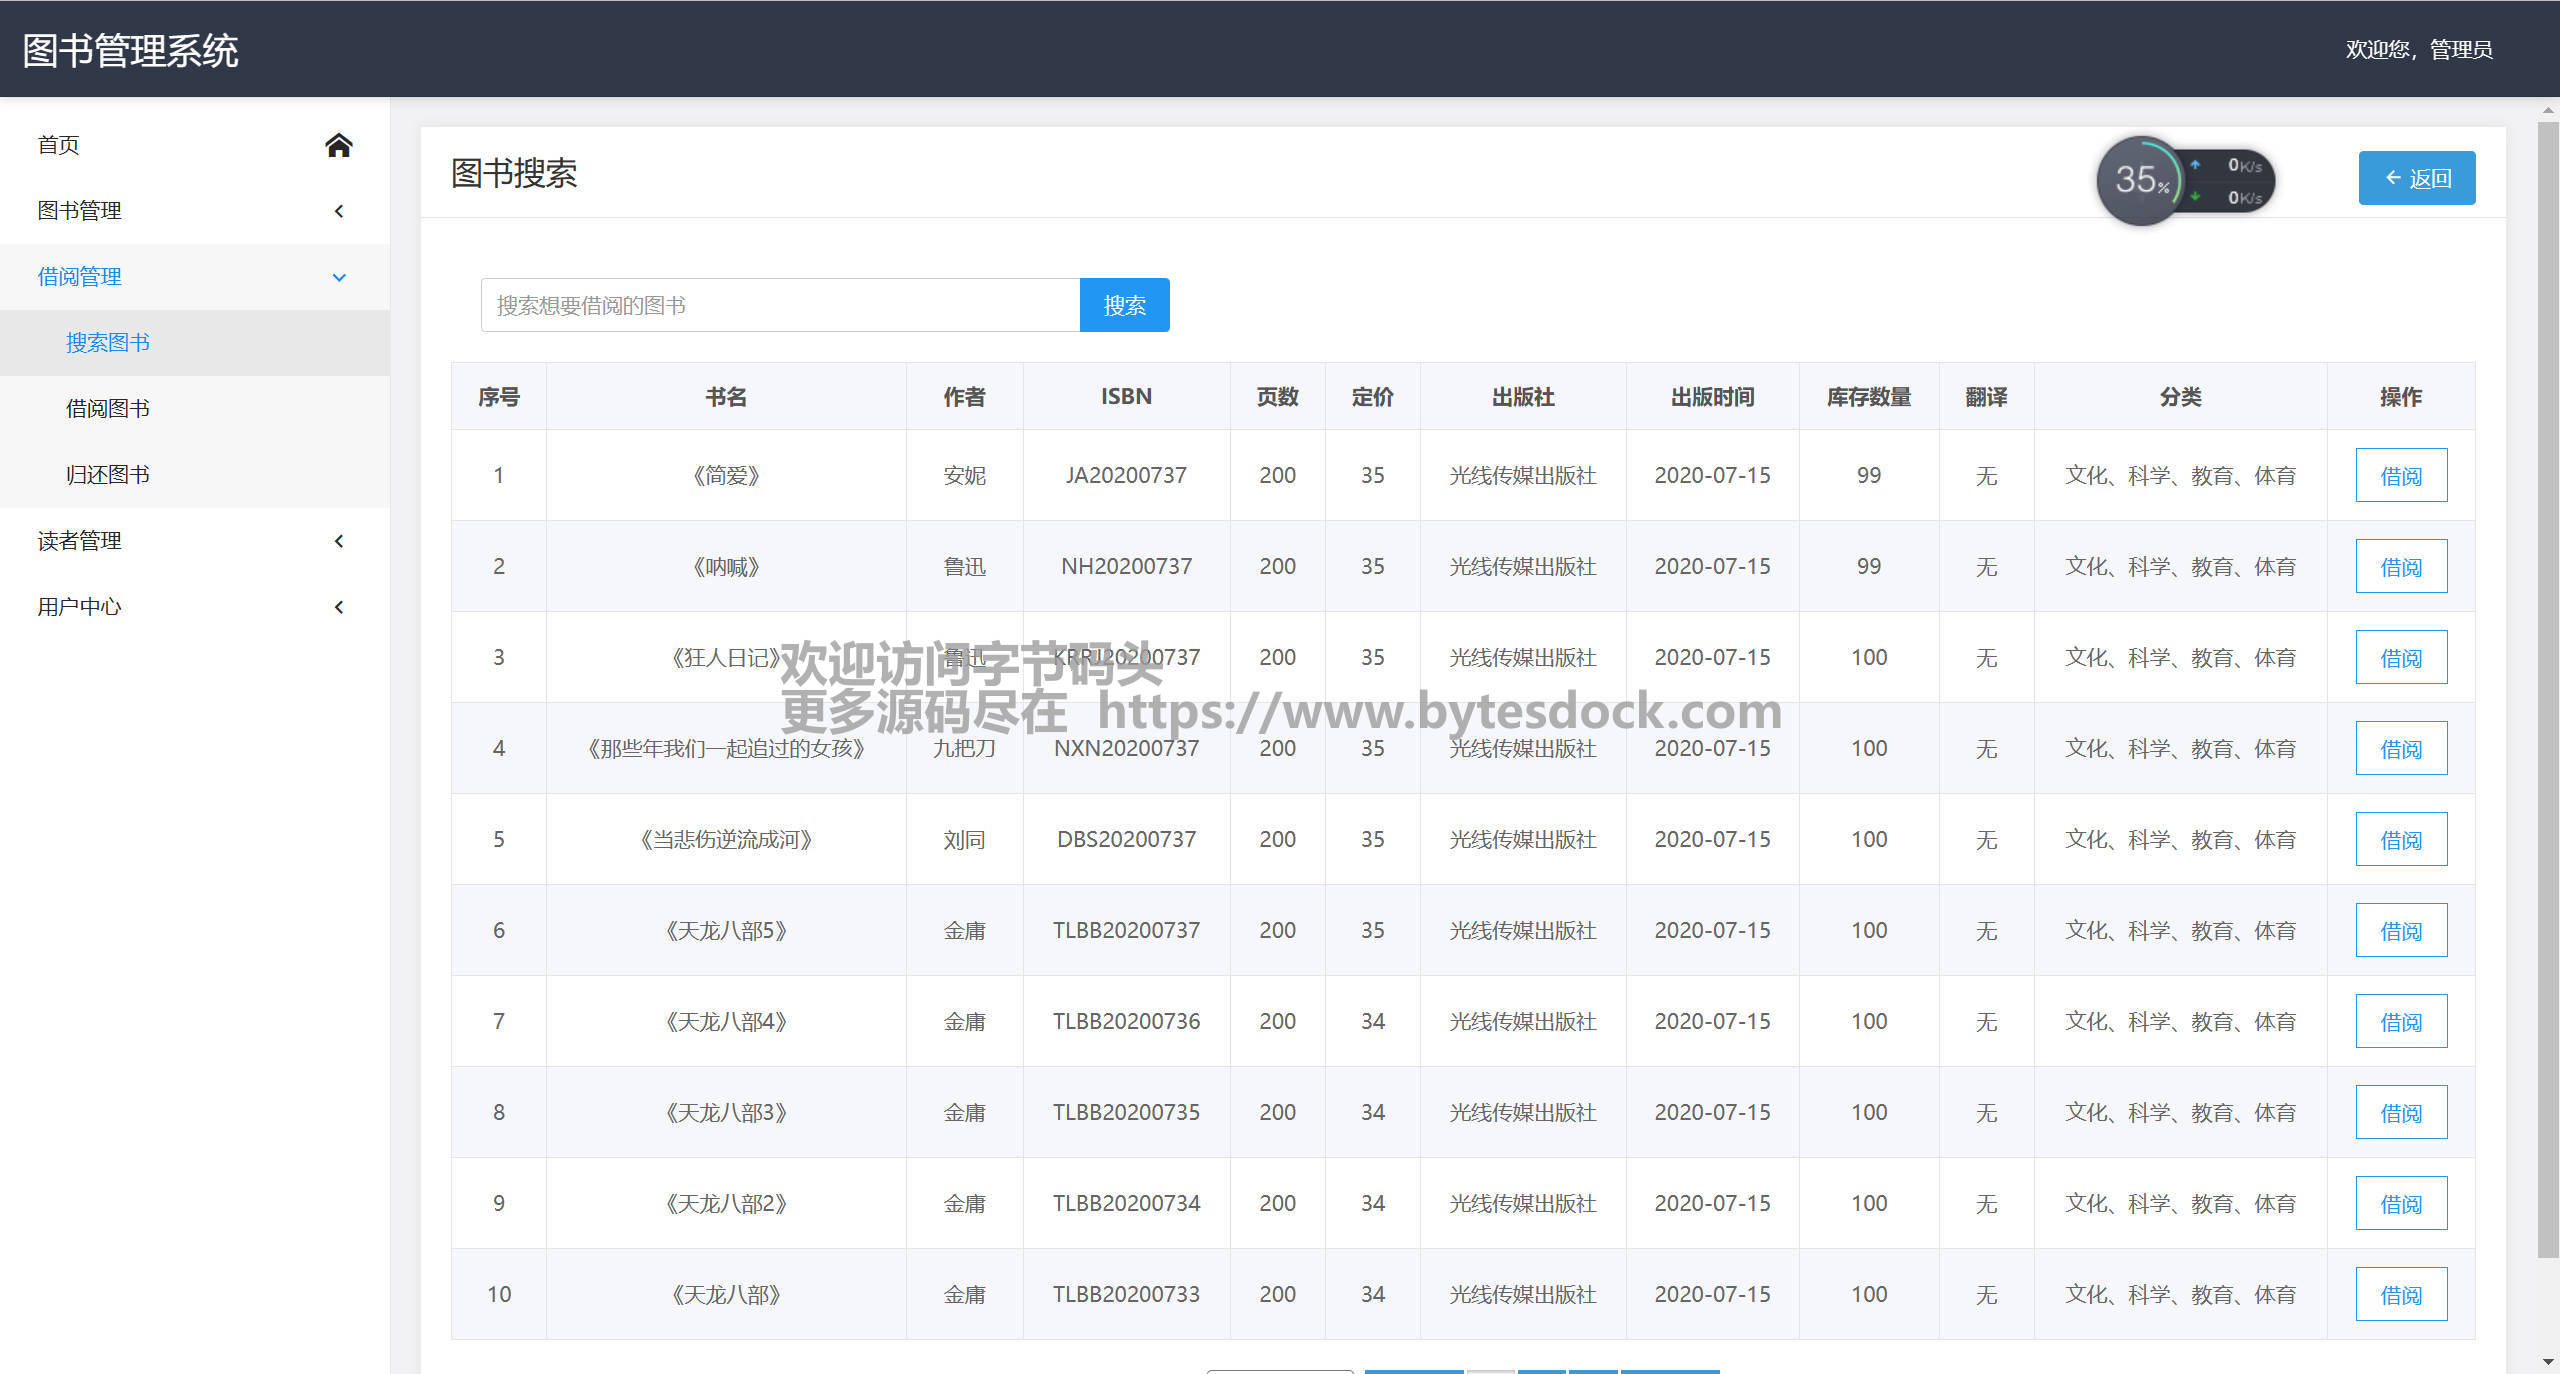Viewport: 2560px width, 1374px height.
Task: Click 借阅 for 《当悲伤逆流成河》
Action: pos(2400,840)
